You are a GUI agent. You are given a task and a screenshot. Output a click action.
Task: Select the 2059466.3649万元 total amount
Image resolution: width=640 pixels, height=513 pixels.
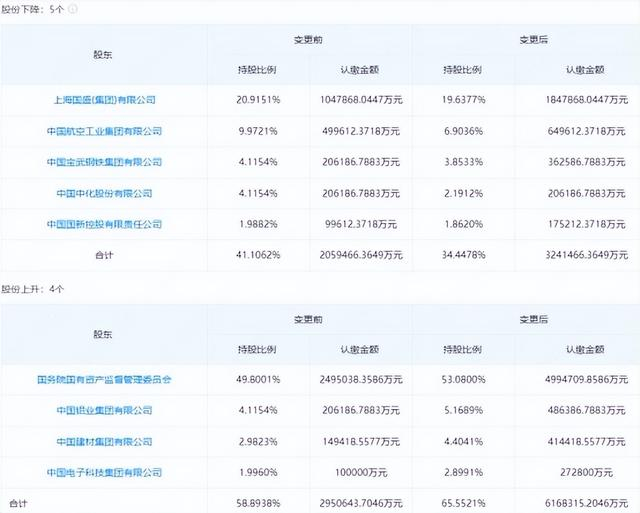(x=361, y=255)
